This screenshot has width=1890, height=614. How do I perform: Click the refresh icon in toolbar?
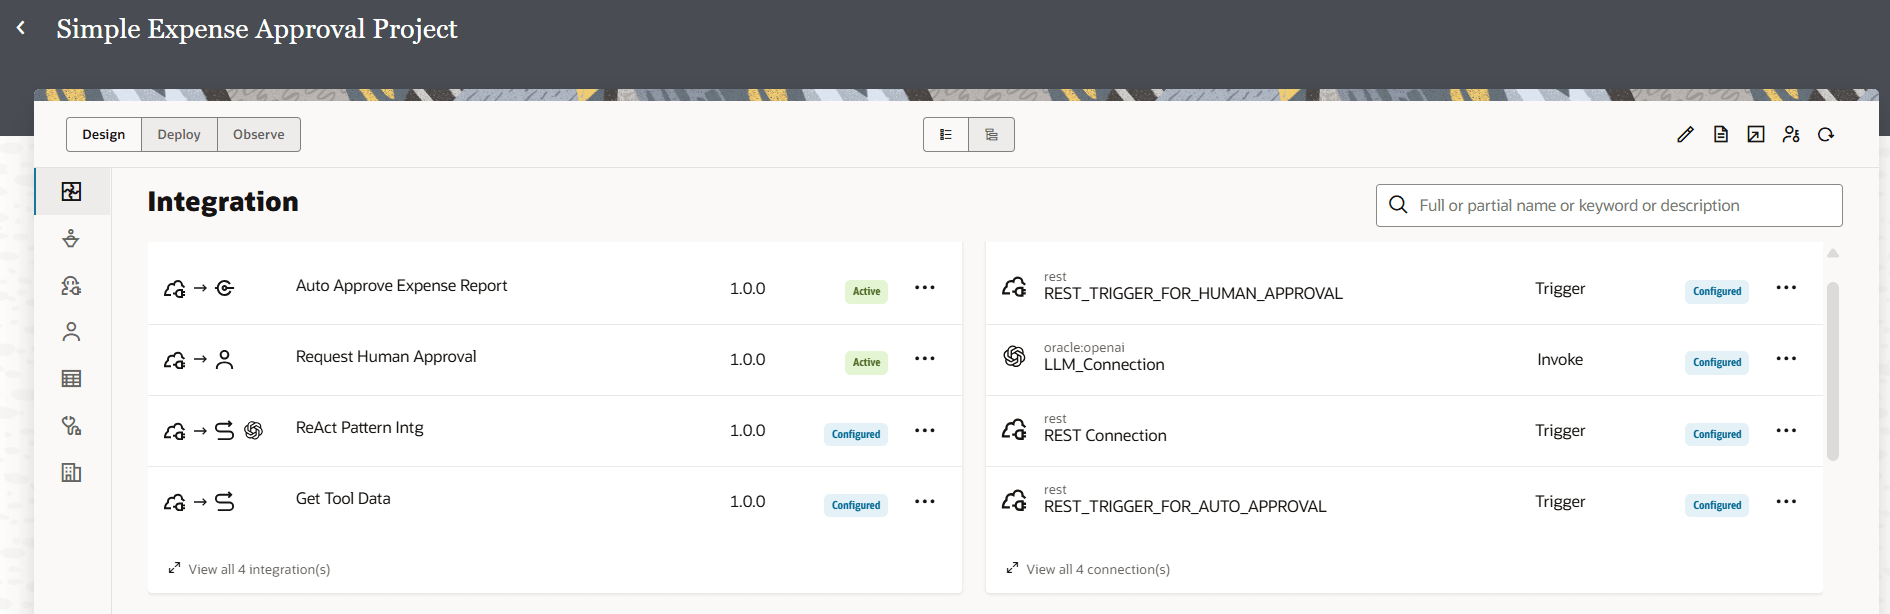click(x=1826, y=134)
